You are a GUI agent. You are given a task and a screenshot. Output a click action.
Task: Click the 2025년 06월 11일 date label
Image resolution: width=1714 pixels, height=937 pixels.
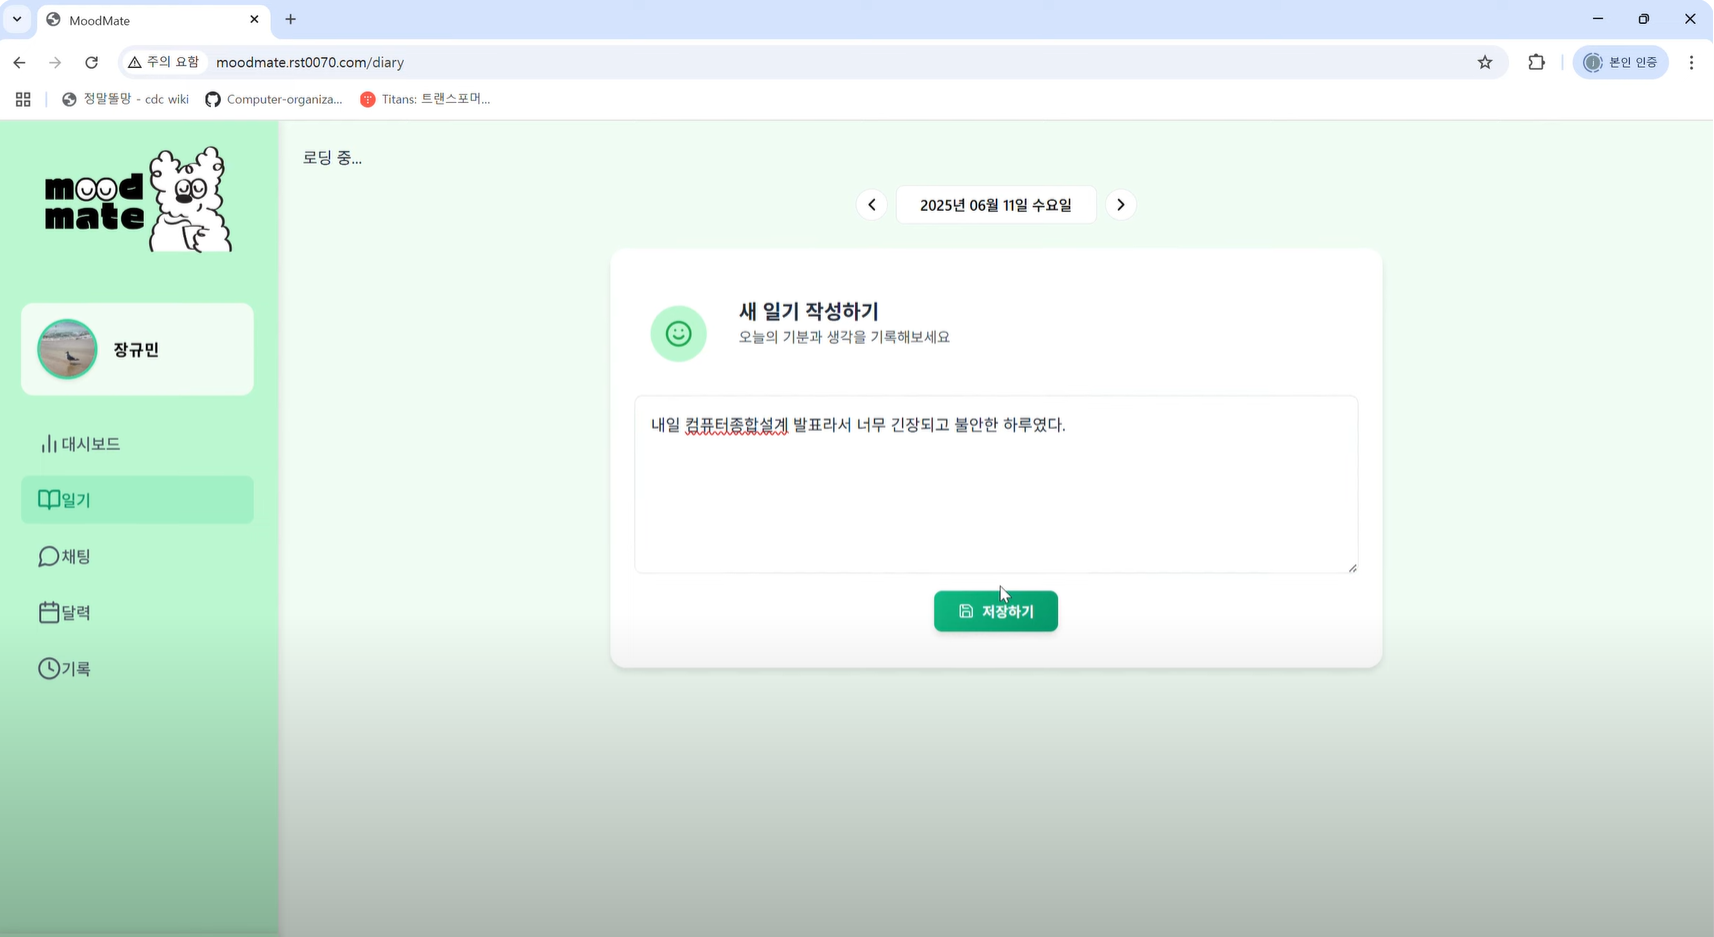[x=995, y=205]
